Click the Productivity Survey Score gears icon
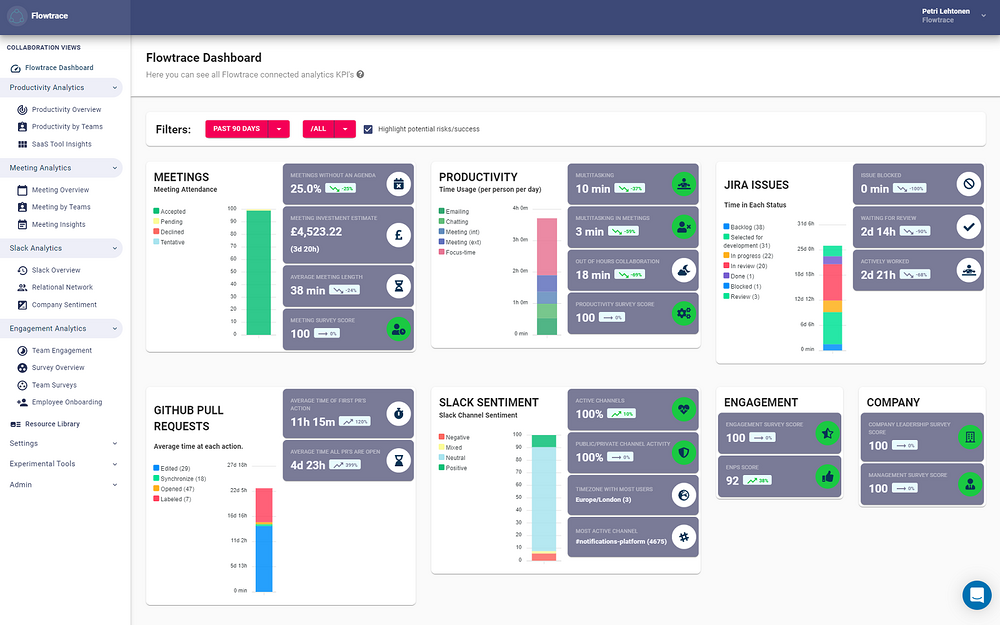 pos(684,313)
